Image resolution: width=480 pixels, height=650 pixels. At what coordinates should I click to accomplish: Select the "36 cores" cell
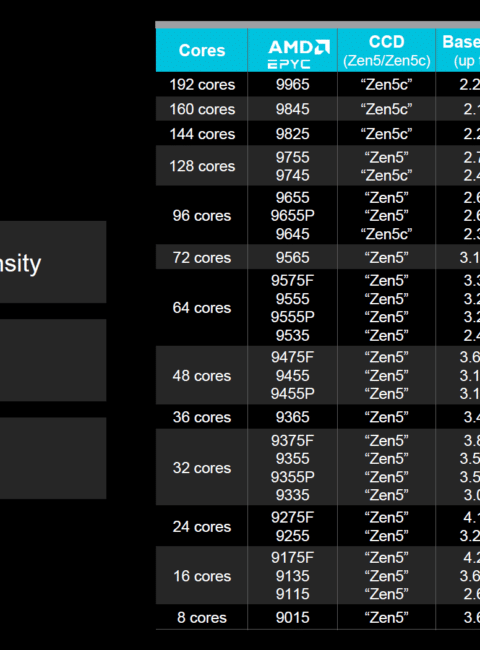click(202, 417)
